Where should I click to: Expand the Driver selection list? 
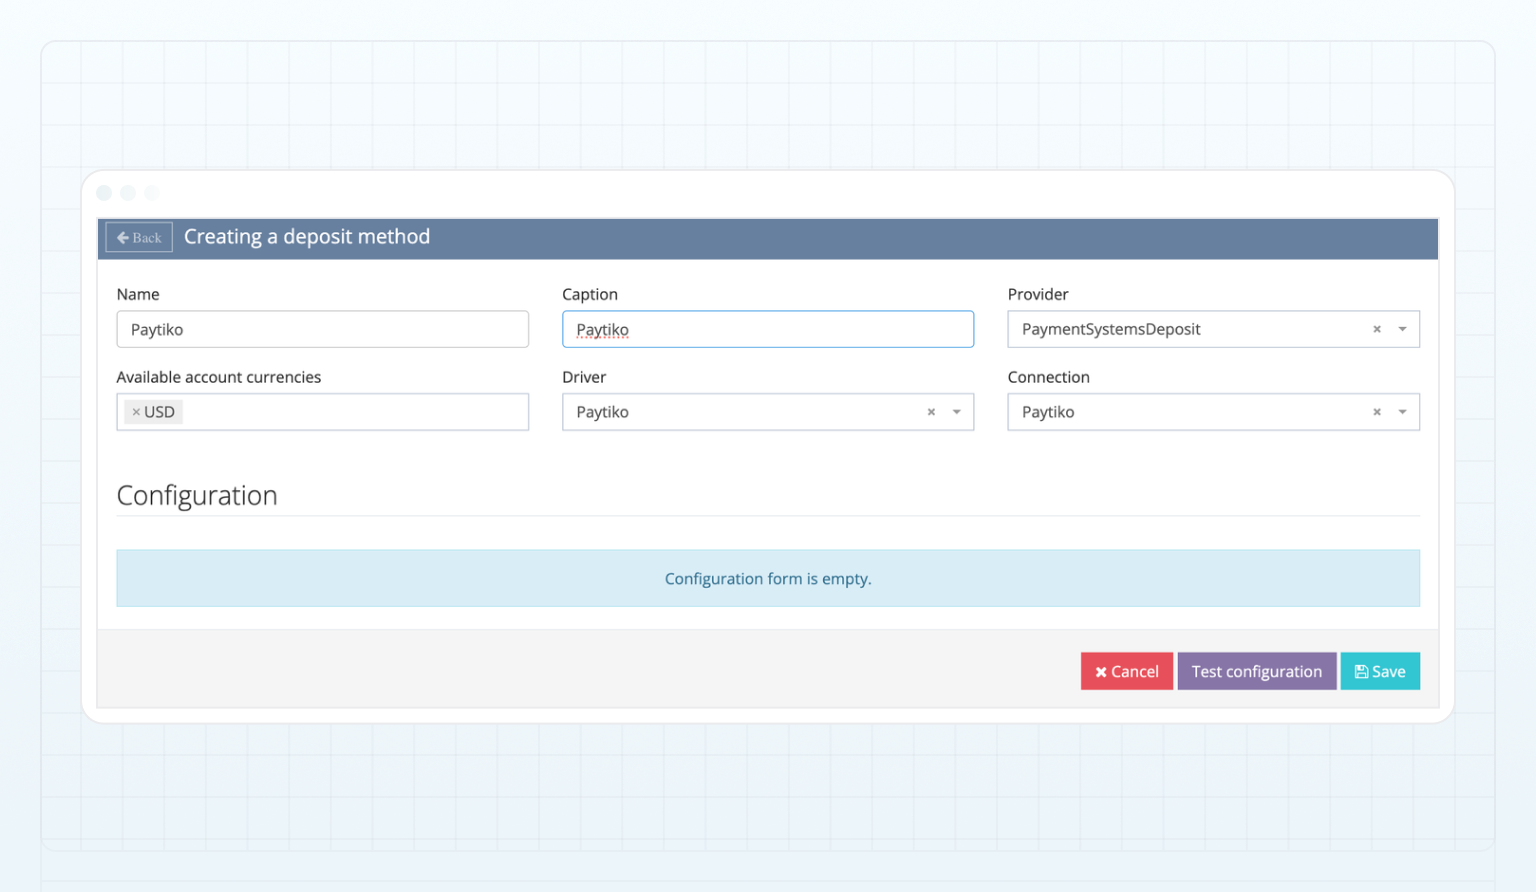[x=956, y=411]
